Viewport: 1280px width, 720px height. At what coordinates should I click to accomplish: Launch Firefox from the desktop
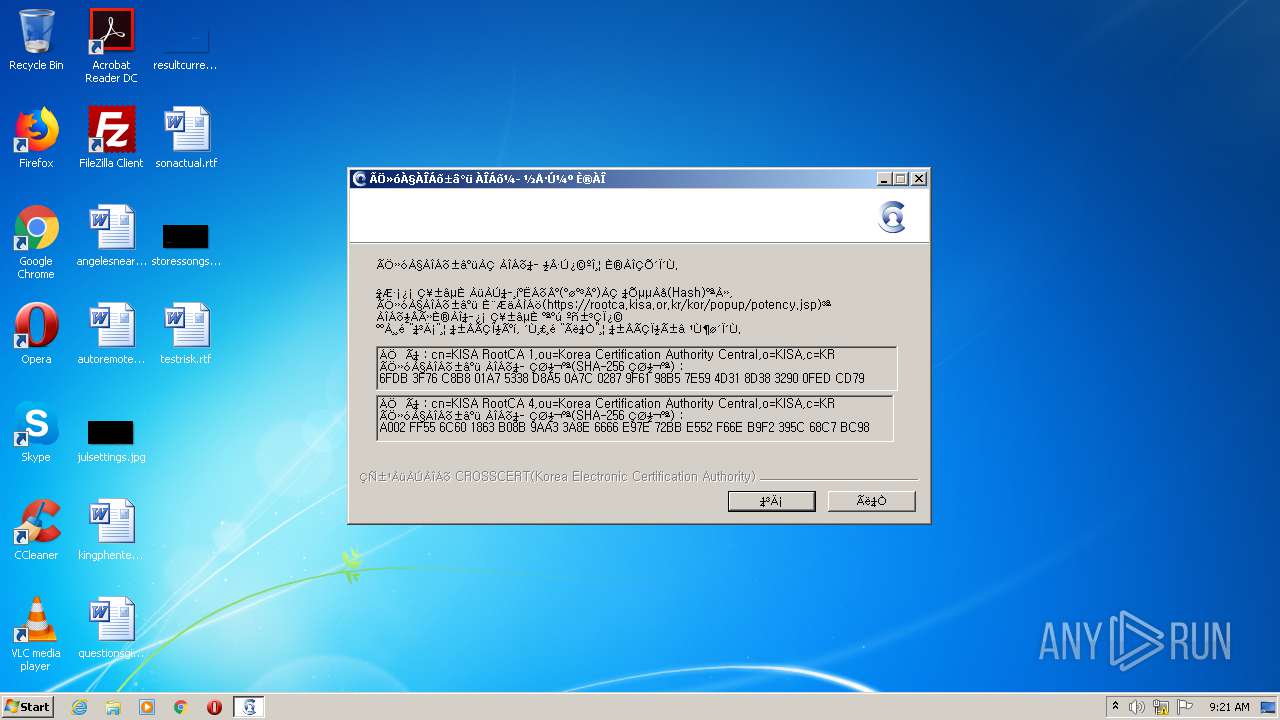[36, 138]
